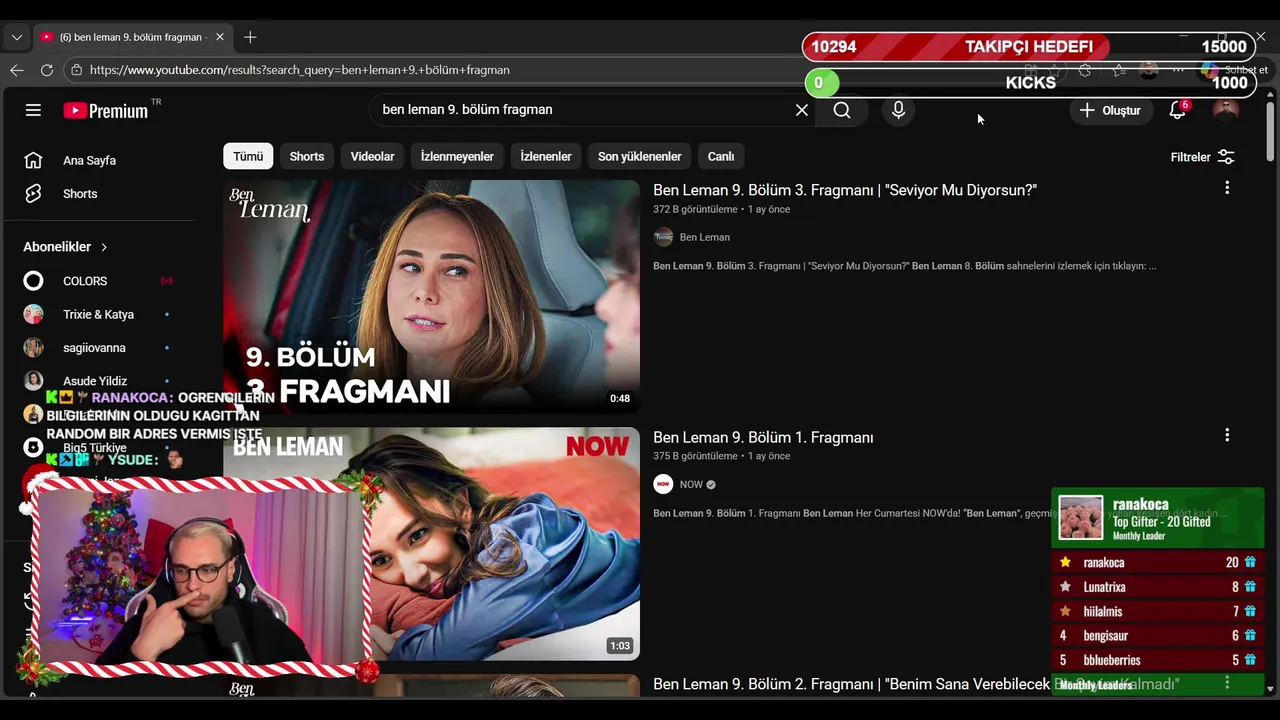Click NOW channel avatar icon

pos(663,484)
